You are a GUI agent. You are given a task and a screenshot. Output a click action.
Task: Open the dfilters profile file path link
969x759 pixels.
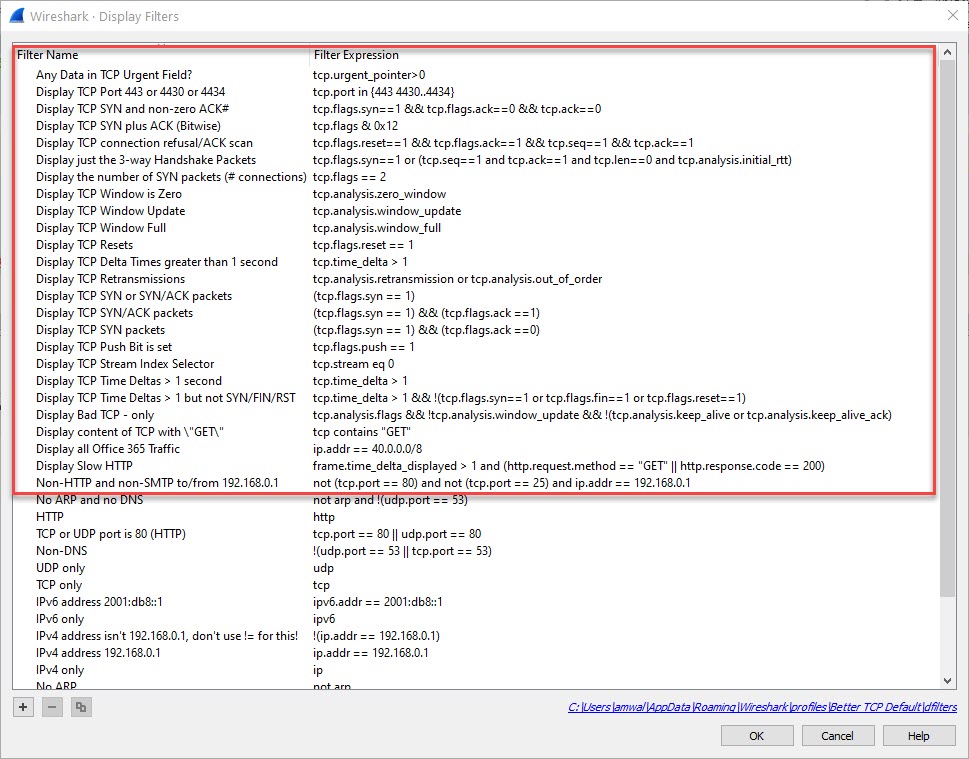click(762, 708)
